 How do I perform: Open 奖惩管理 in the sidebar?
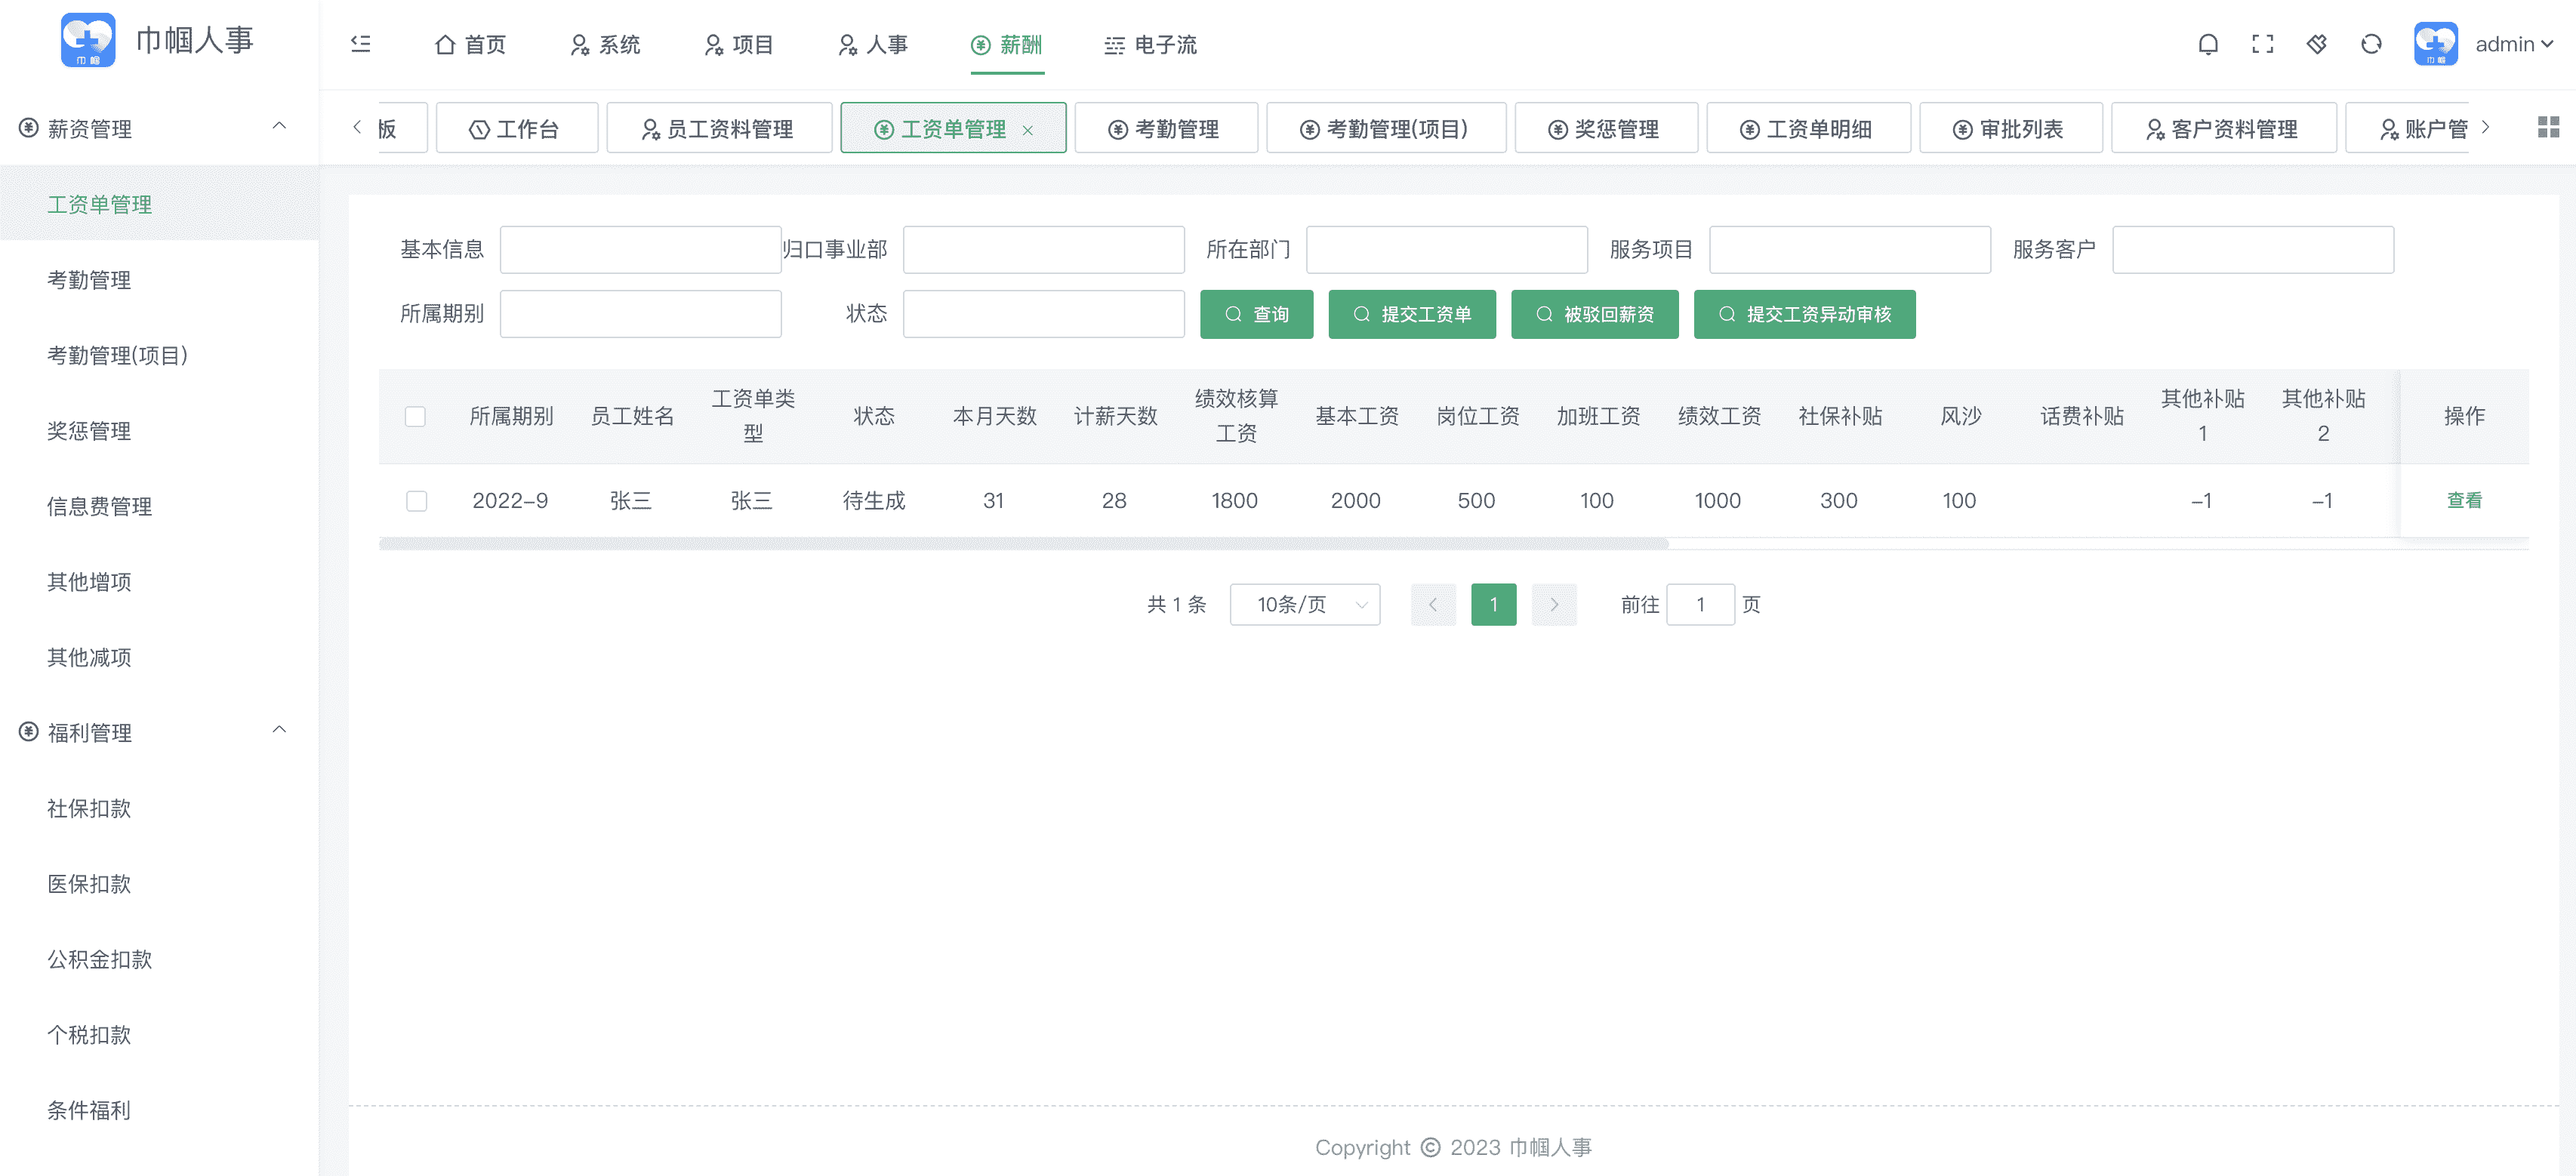tap(160, 431)
